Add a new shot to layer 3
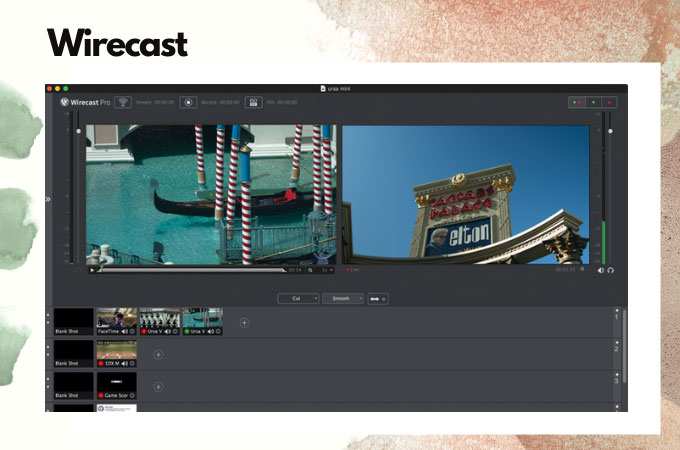The width and height of the screenshot is (680, 450). pos(158,386)
